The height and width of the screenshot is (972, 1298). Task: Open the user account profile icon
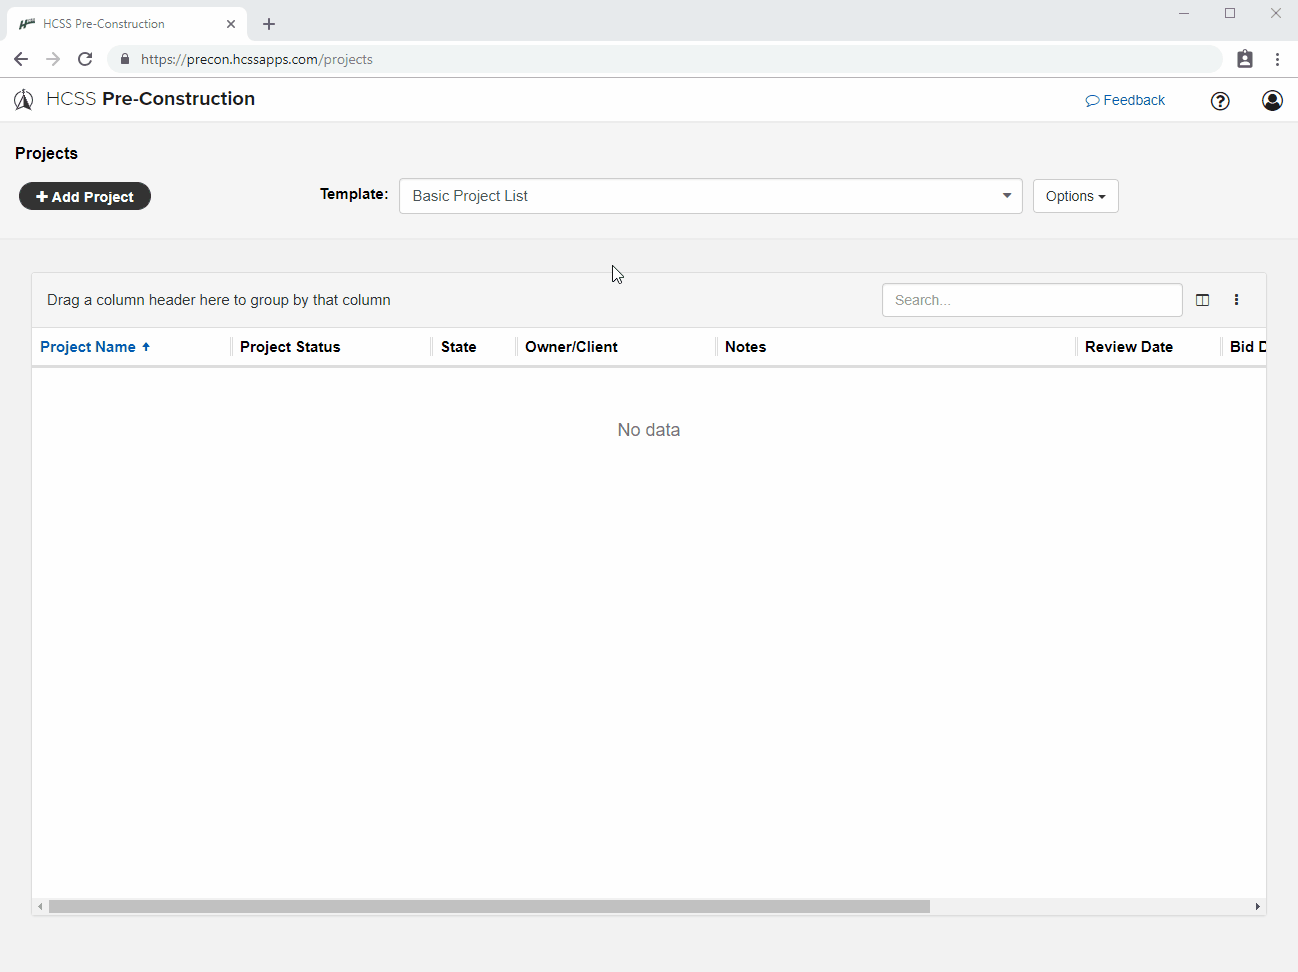1272,100
